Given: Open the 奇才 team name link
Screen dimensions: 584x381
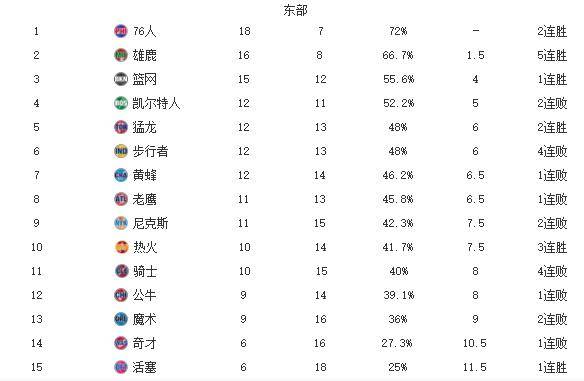Looking at the screenshot, I should click(x=145, y=343).
